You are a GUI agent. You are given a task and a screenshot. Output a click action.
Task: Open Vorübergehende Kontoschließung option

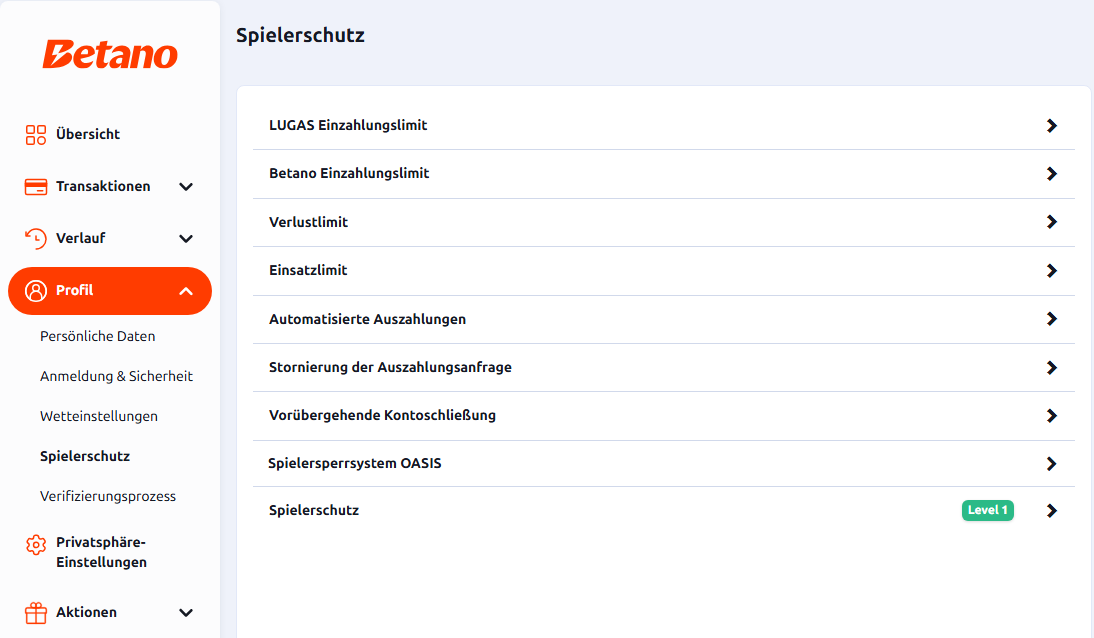click(664, 416)
